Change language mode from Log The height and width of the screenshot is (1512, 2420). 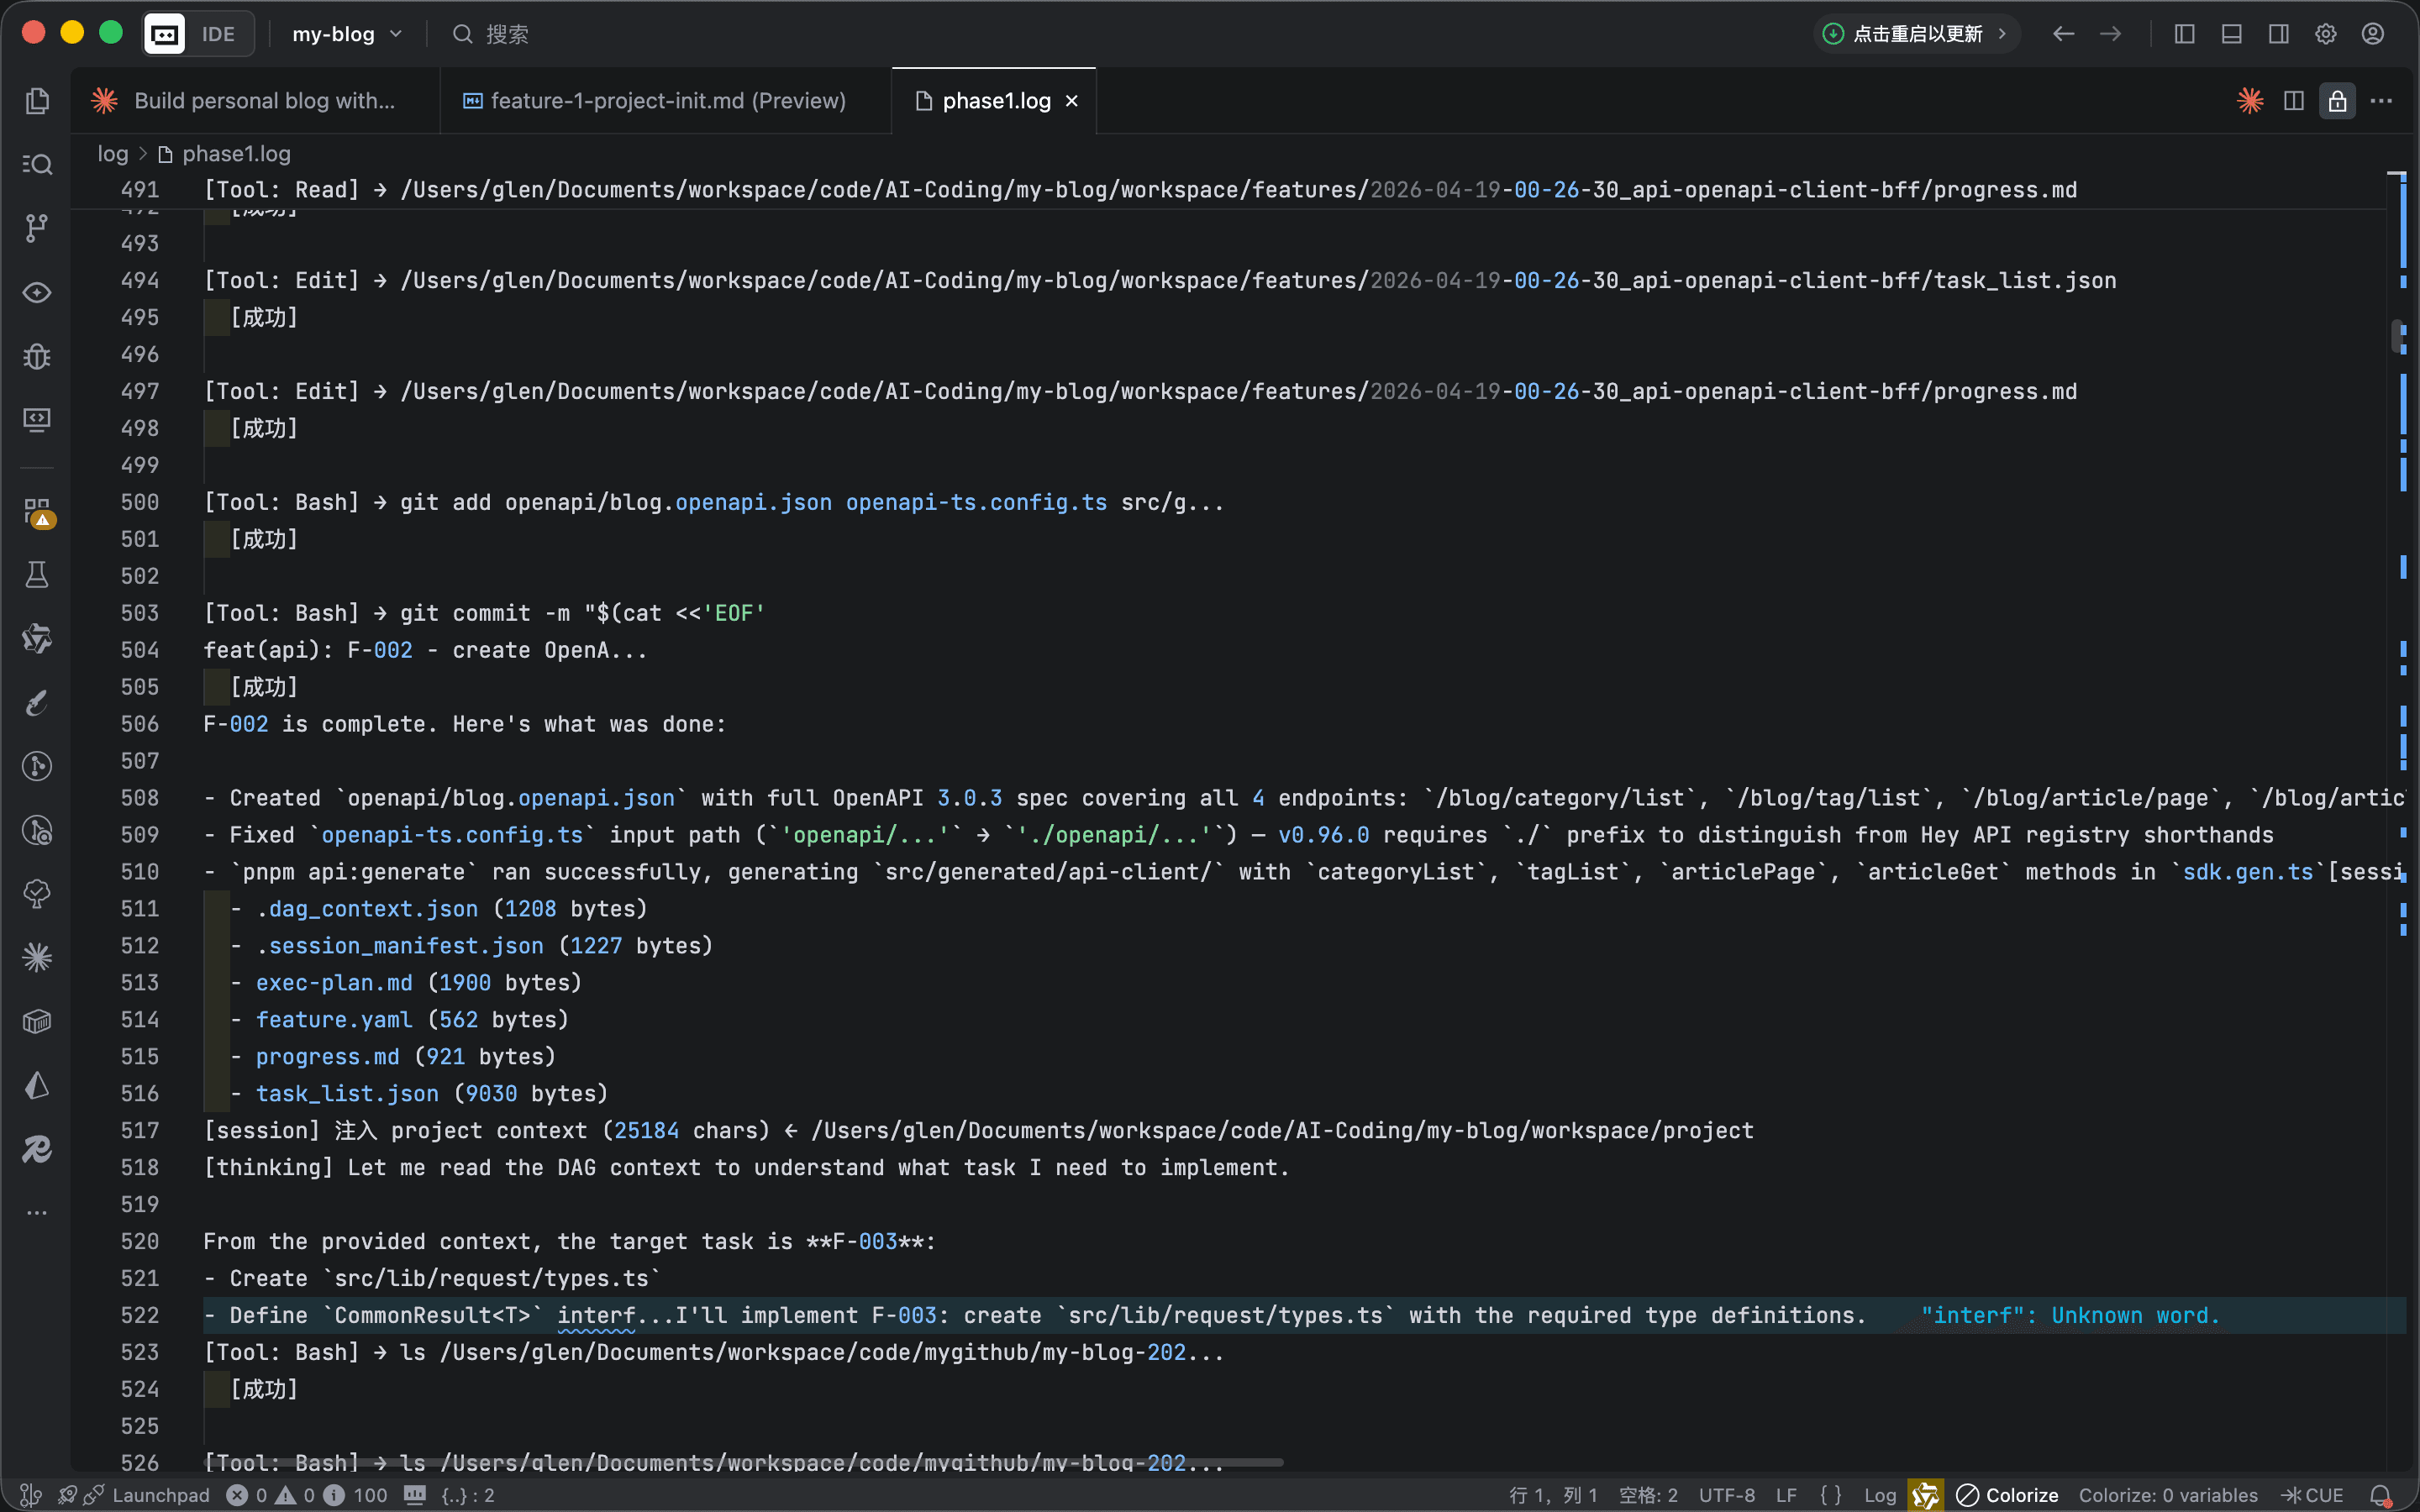[1880, 1495]
